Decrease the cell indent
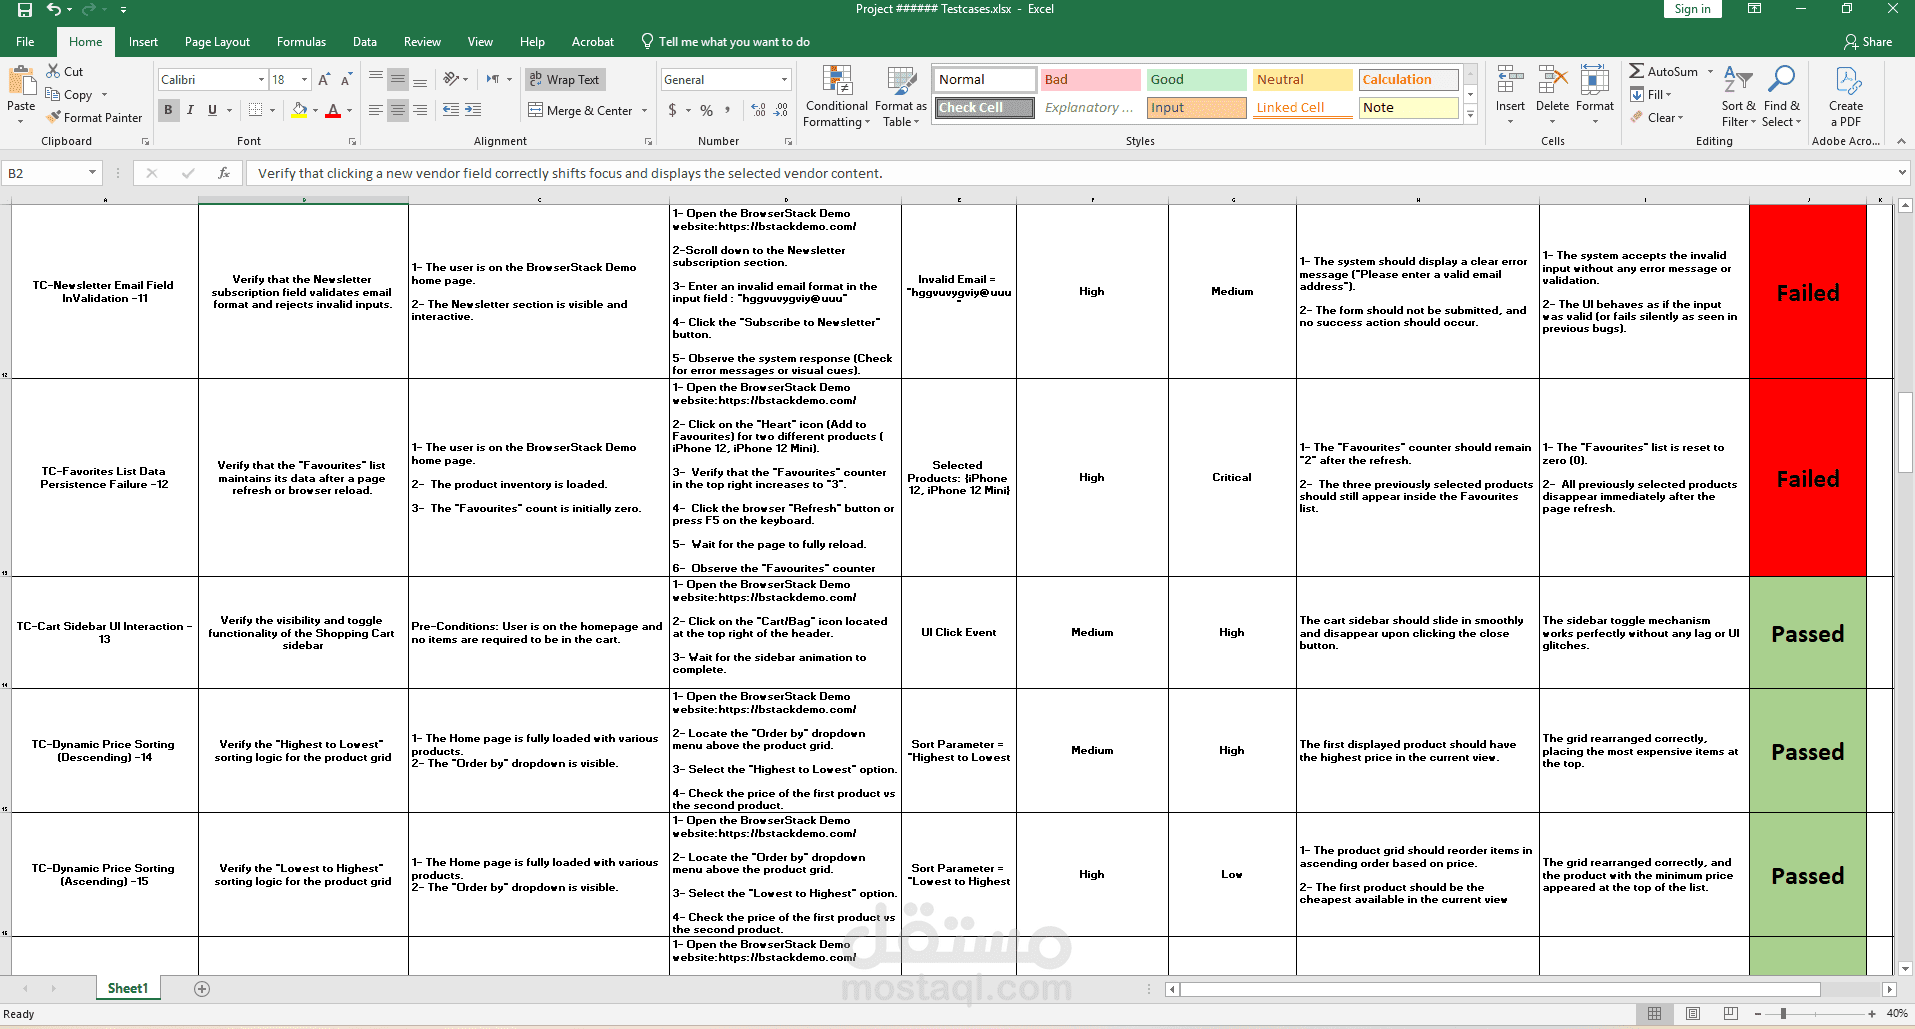Viewport: 1915px width, 1029px height. (x=451, y=110)
